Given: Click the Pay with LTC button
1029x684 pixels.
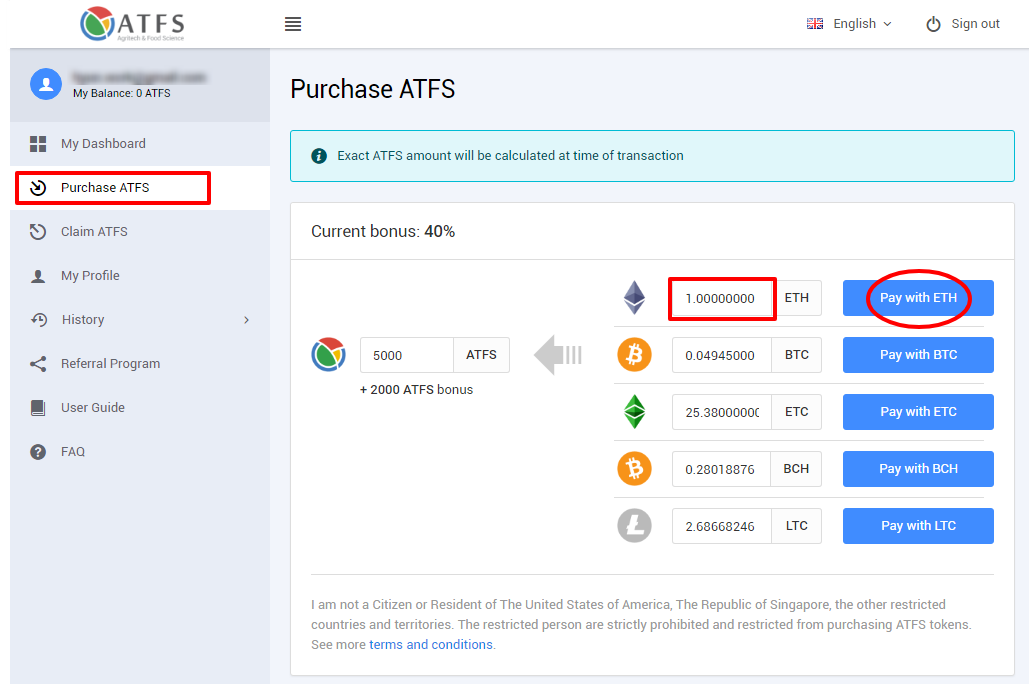Looking at the screenshot, I should coord(918,526).
